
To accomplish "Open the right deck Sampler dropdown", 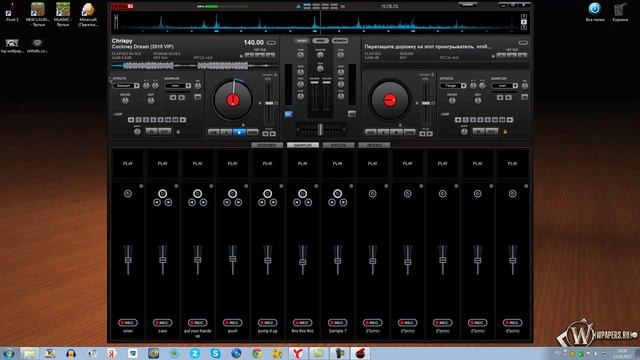I will pyautogui.click(x=504, y=86).
